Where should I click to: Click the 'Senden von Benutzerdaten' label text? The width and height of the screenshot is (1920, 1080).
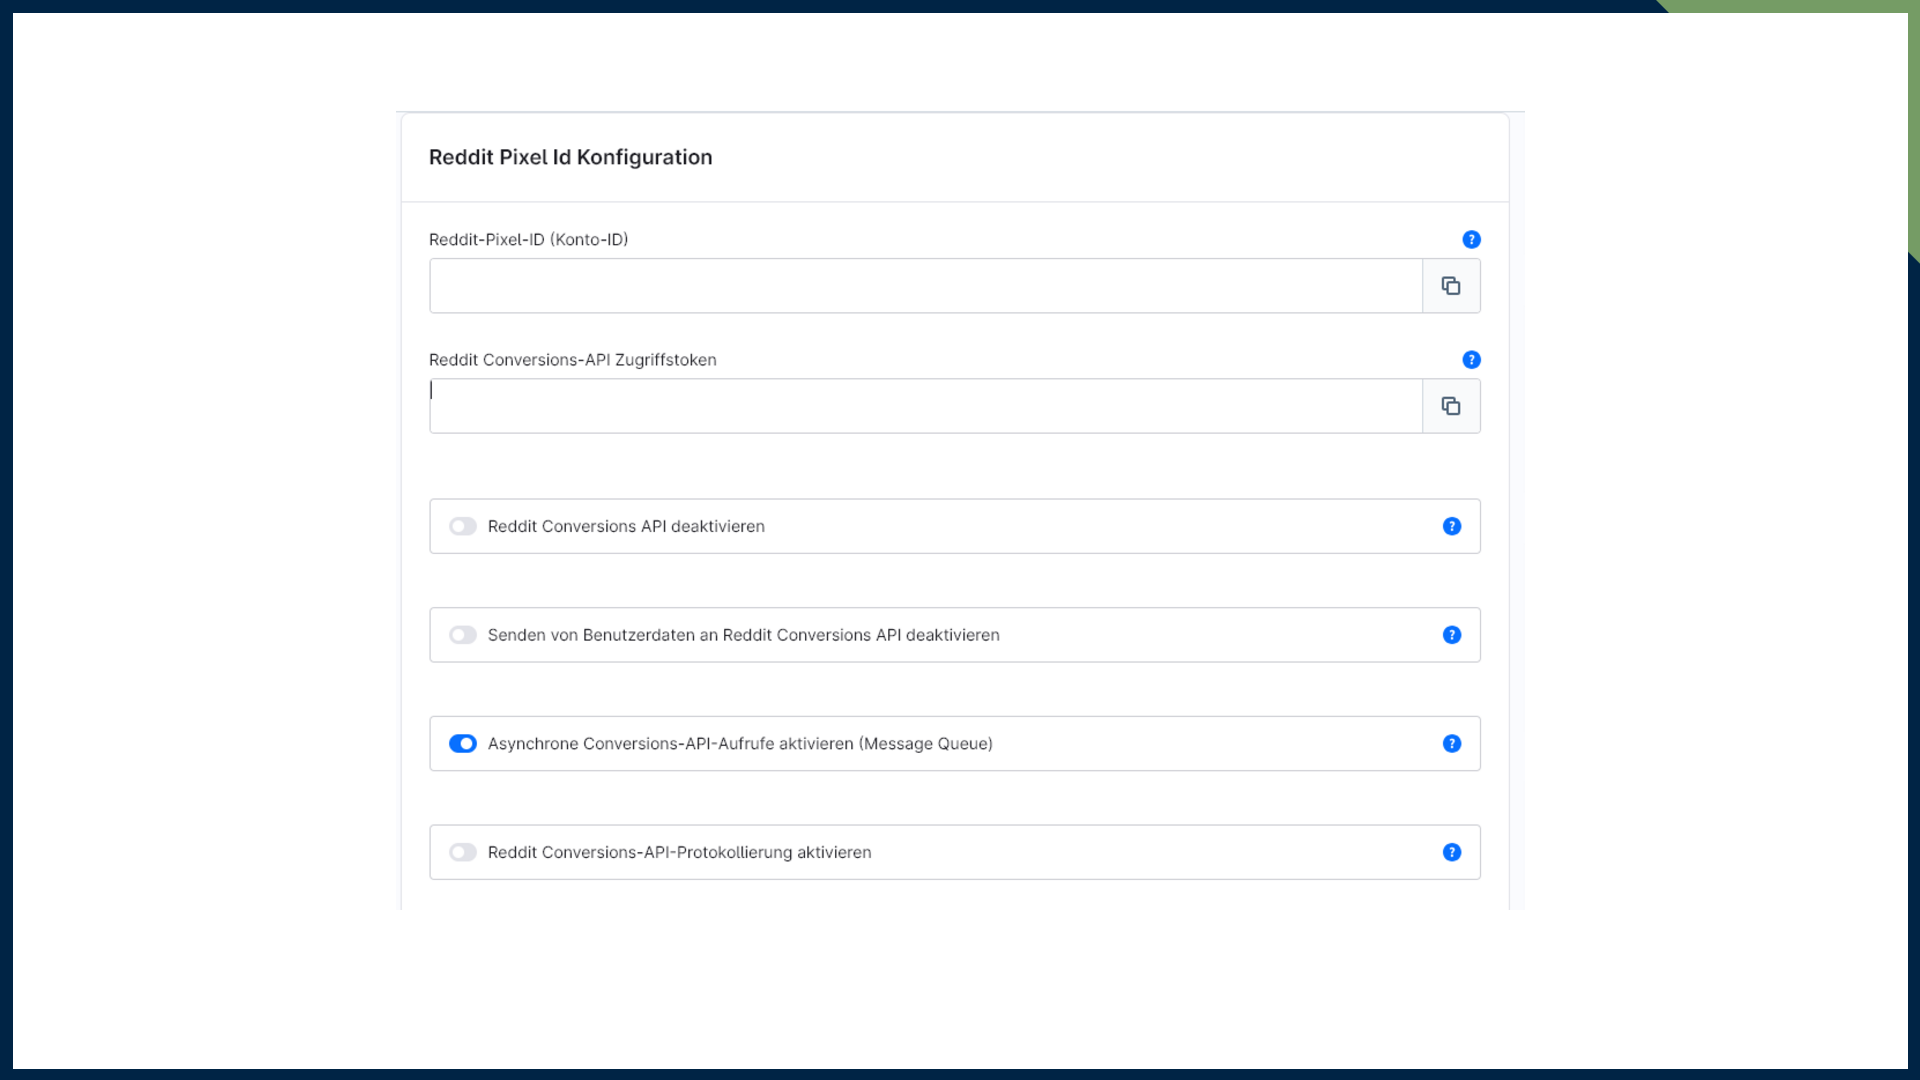point(743,635)
